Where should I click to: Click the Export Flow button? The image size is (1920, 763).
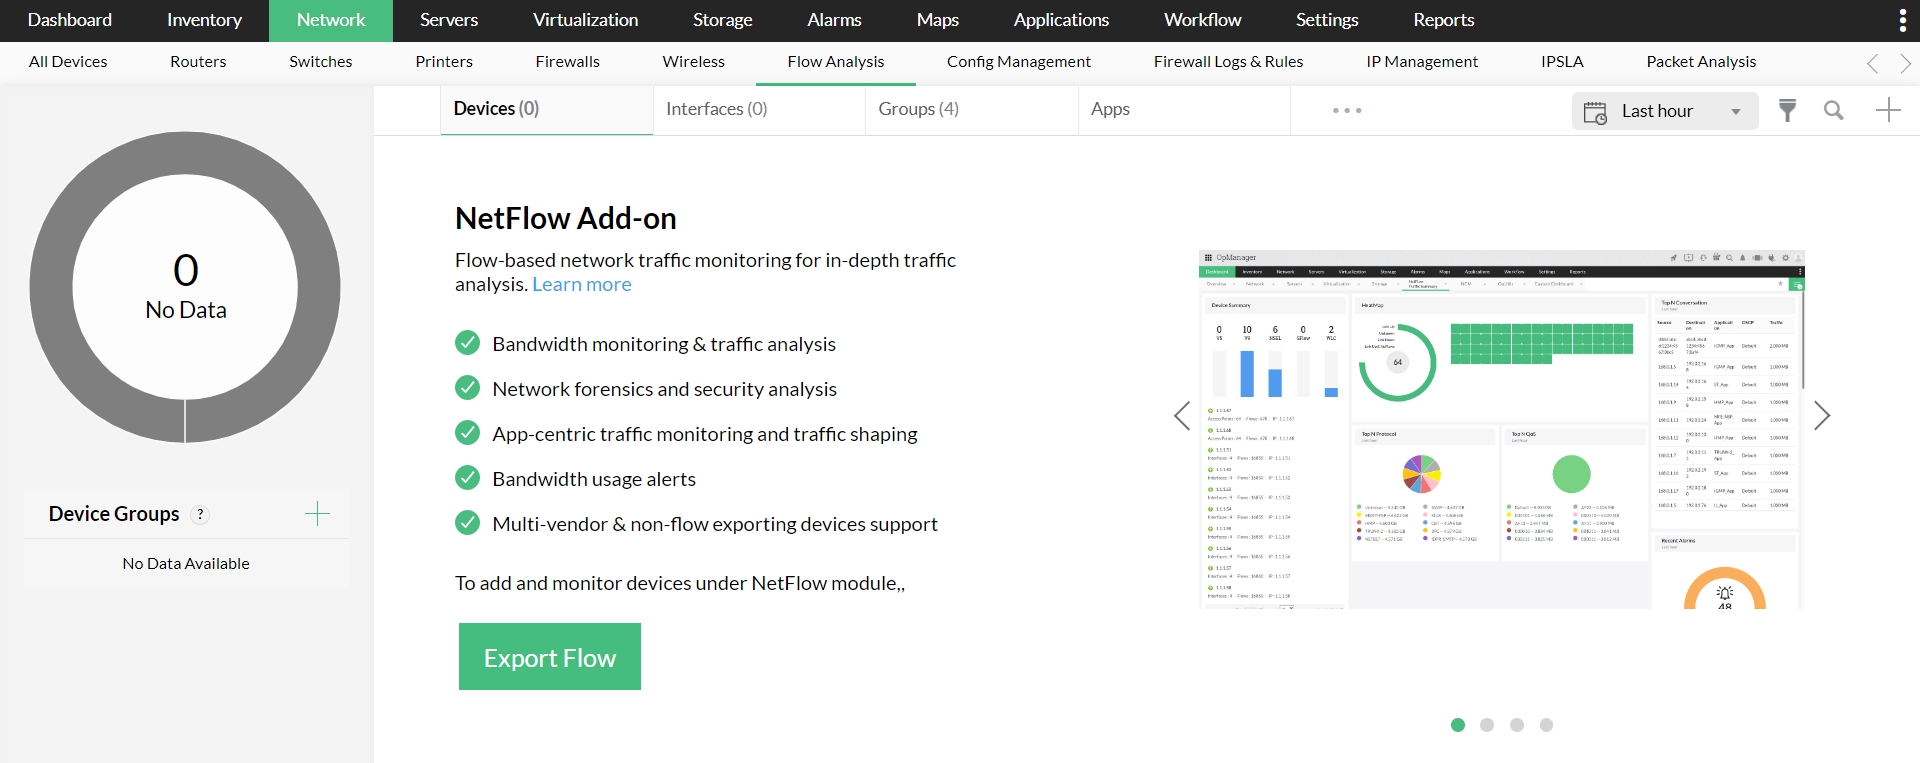(550, 657)
